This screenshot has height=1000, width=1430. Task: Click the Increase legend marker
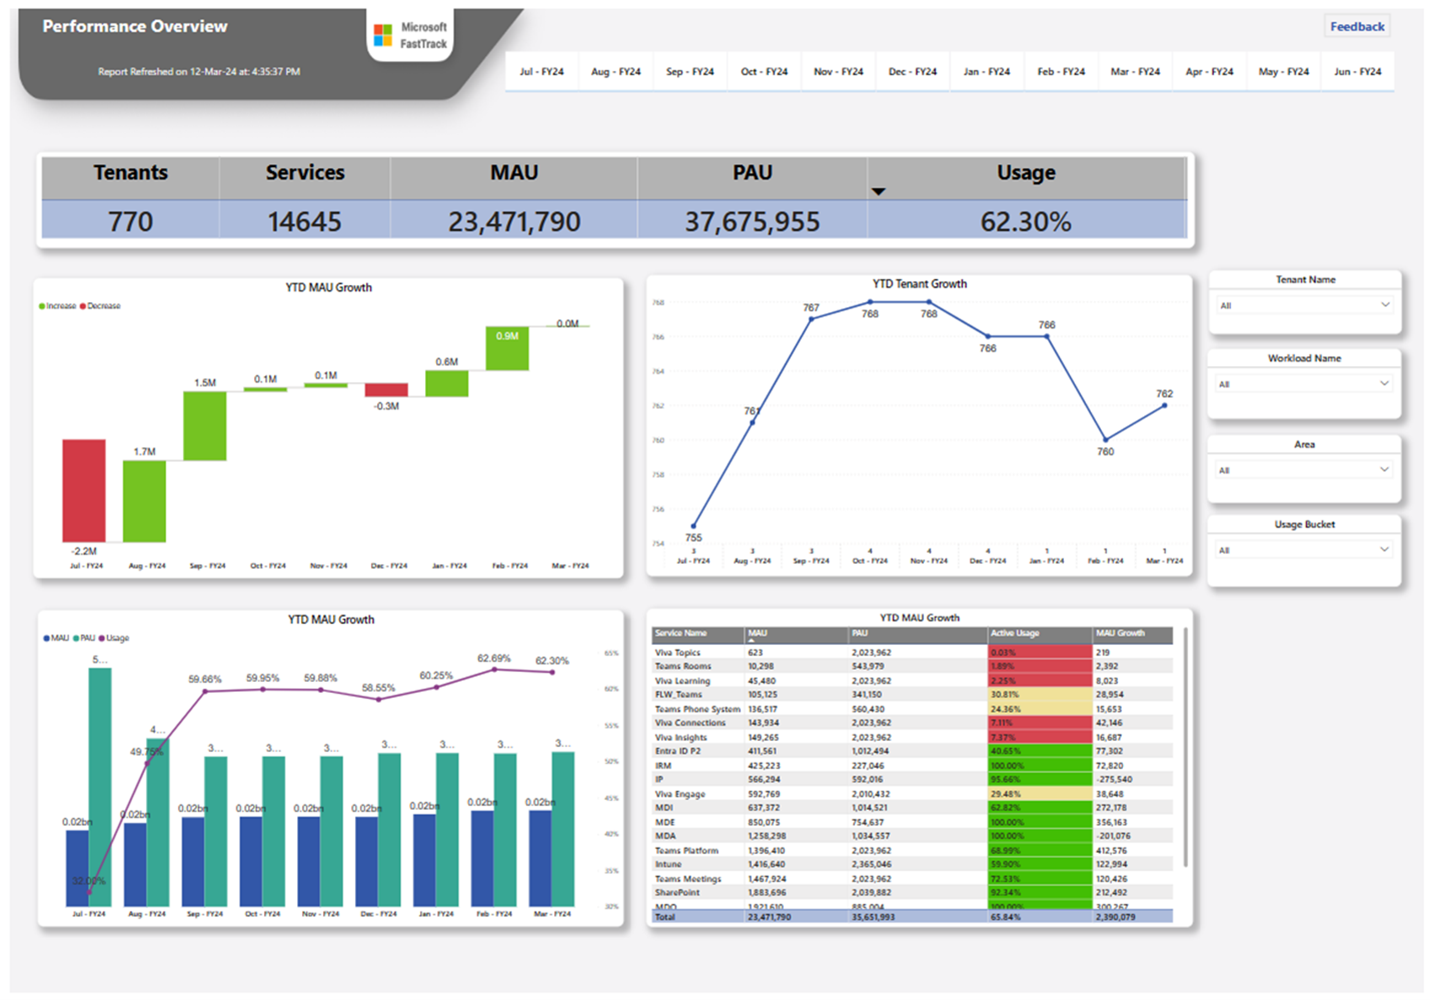point(42,306)
